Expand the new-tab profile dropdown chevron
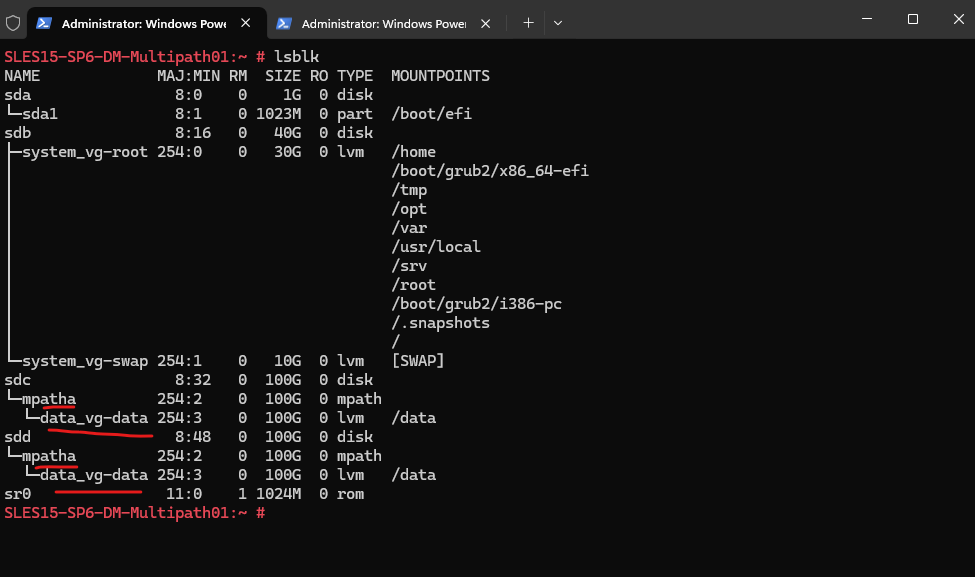The image size is (975, 577). (x=558, y=22)
